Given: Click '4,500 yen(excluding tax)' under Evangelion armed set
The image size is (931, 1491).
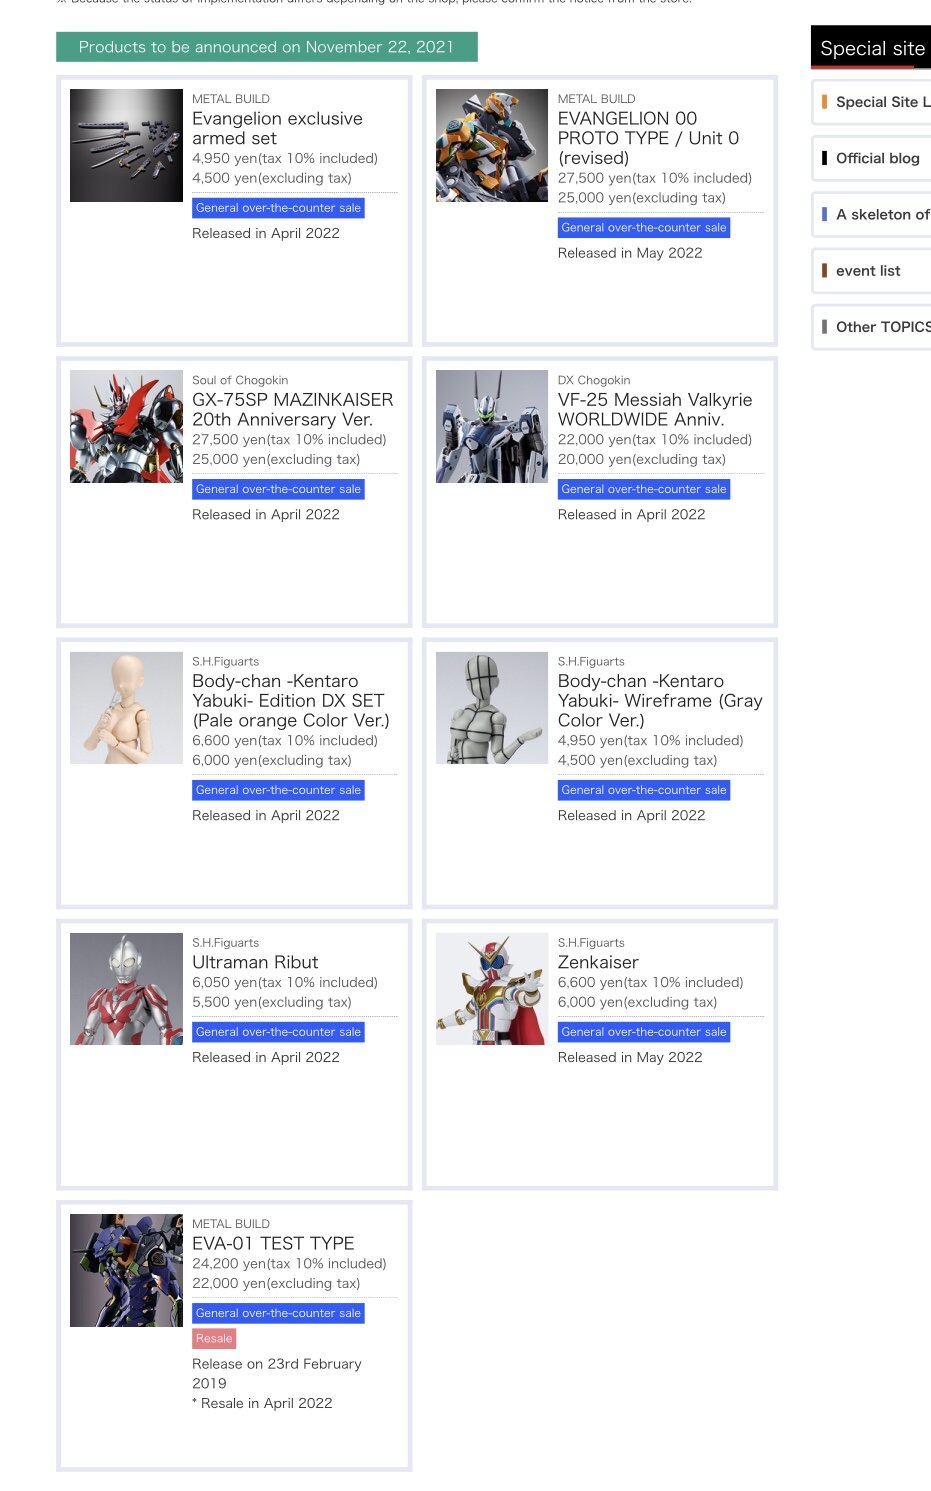Looking at the screenshot, I should point(272,179).
